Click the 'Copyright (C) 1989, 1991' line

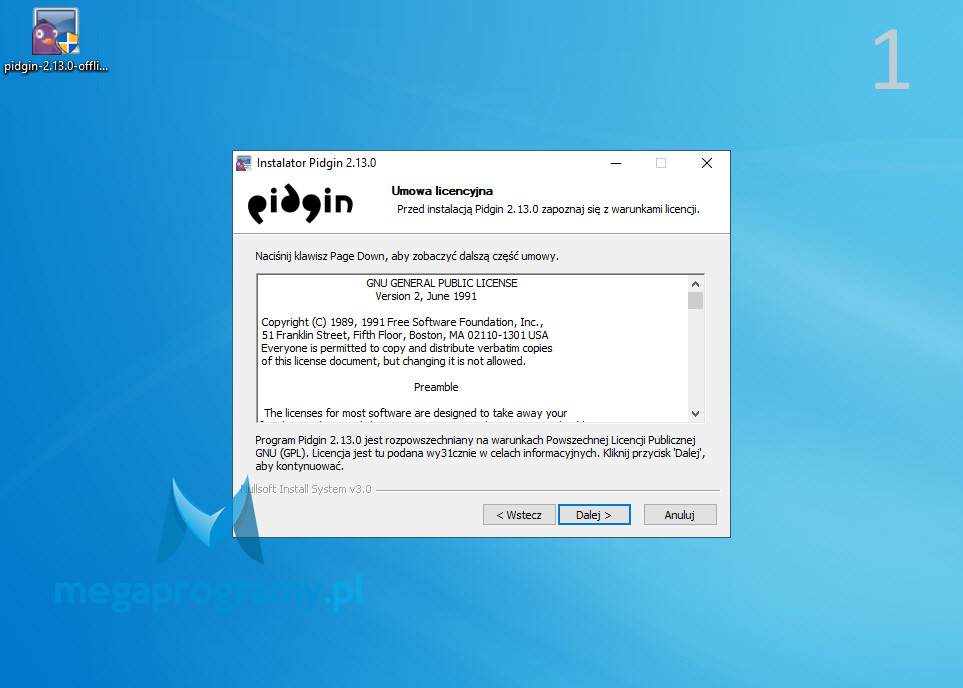[402, 322]
